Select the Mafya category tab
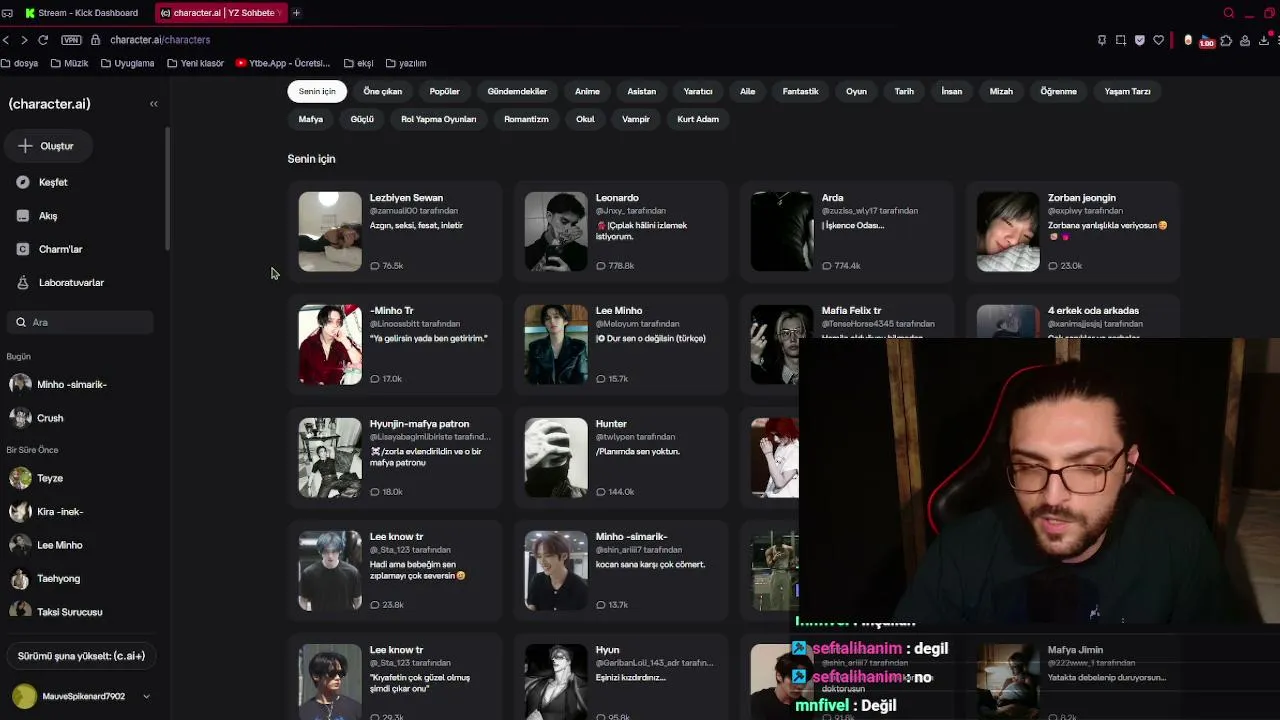1280x720 pixels. coord(311,119)
